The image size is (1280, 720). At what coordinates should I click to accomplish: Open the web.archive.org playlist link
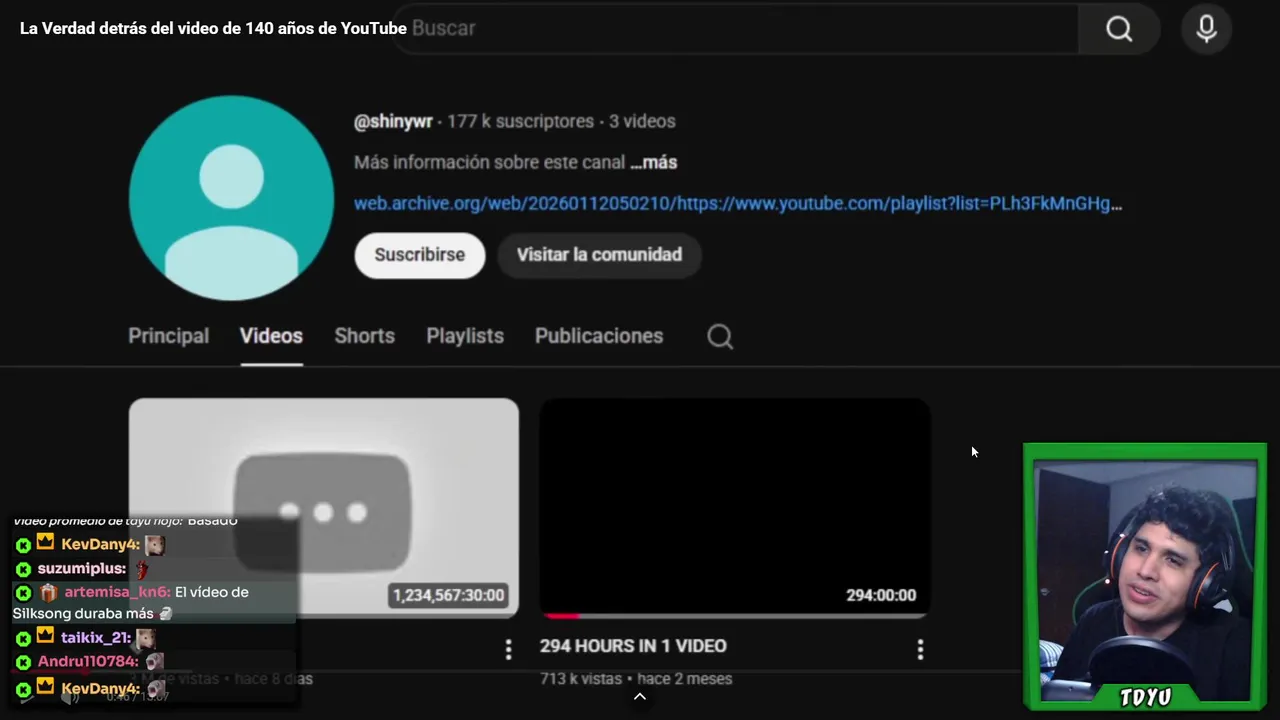tap(738, 204)
